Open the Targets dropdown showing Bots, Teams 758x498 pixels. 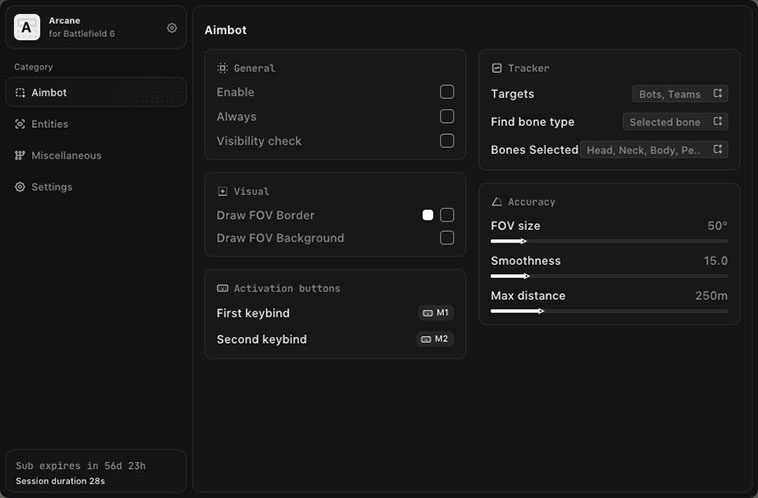coord(680,94)
